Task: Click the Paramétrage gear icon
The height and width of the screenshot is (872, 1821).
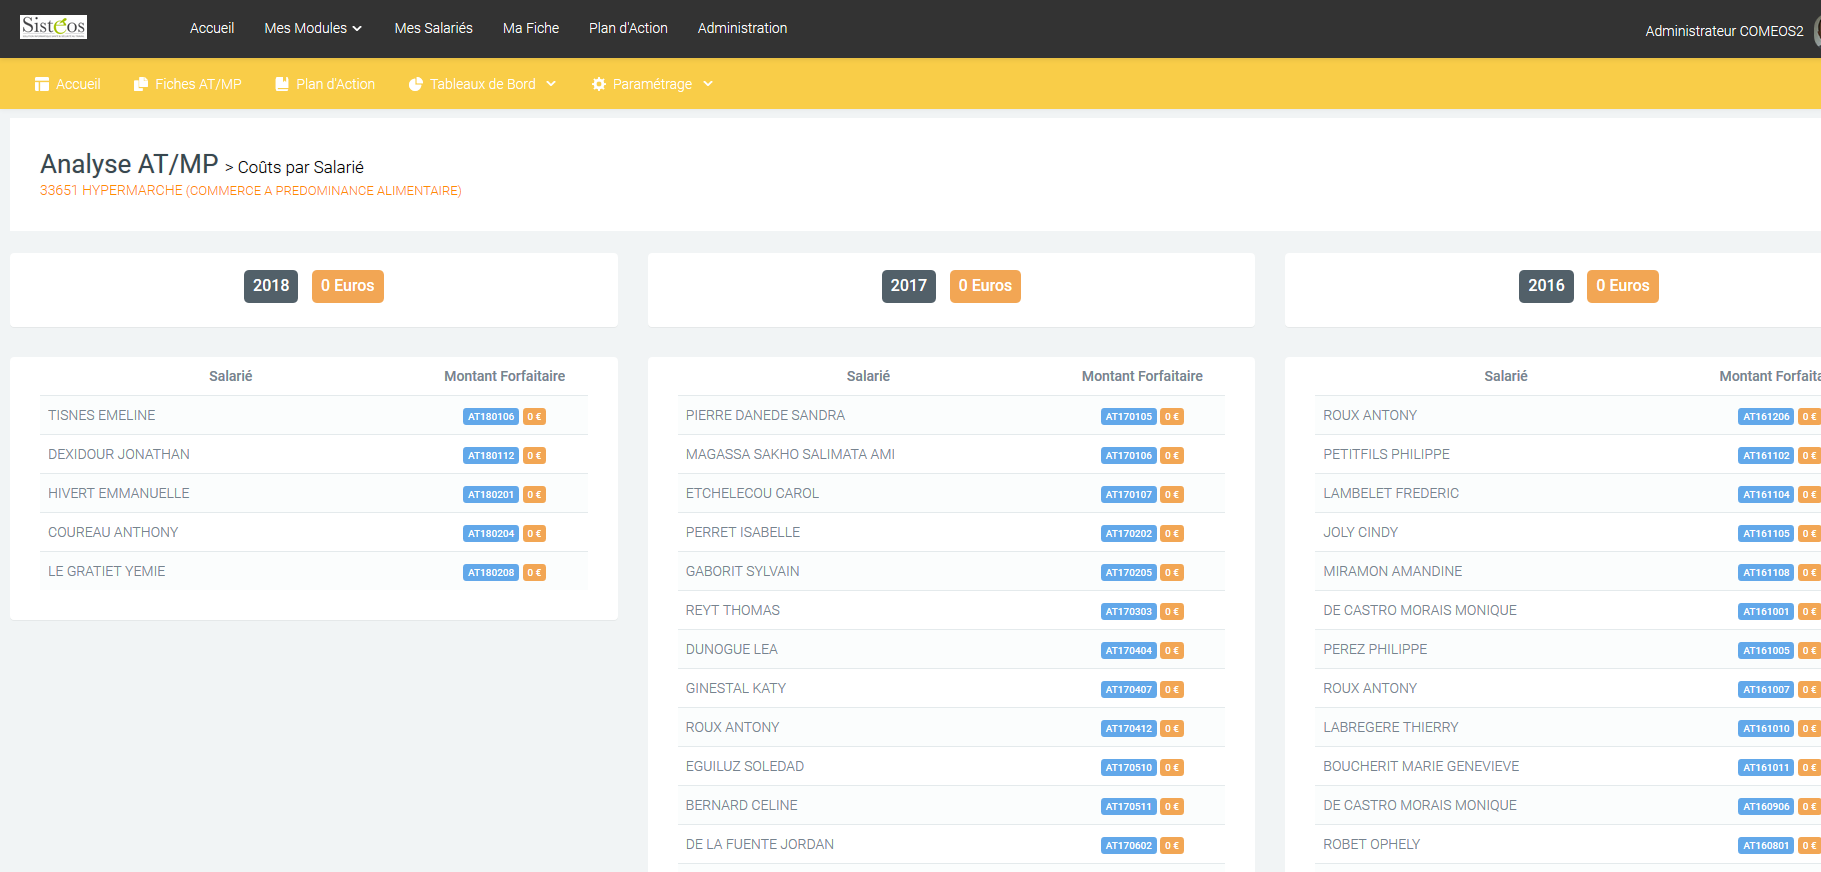Action: coord(599,84)
